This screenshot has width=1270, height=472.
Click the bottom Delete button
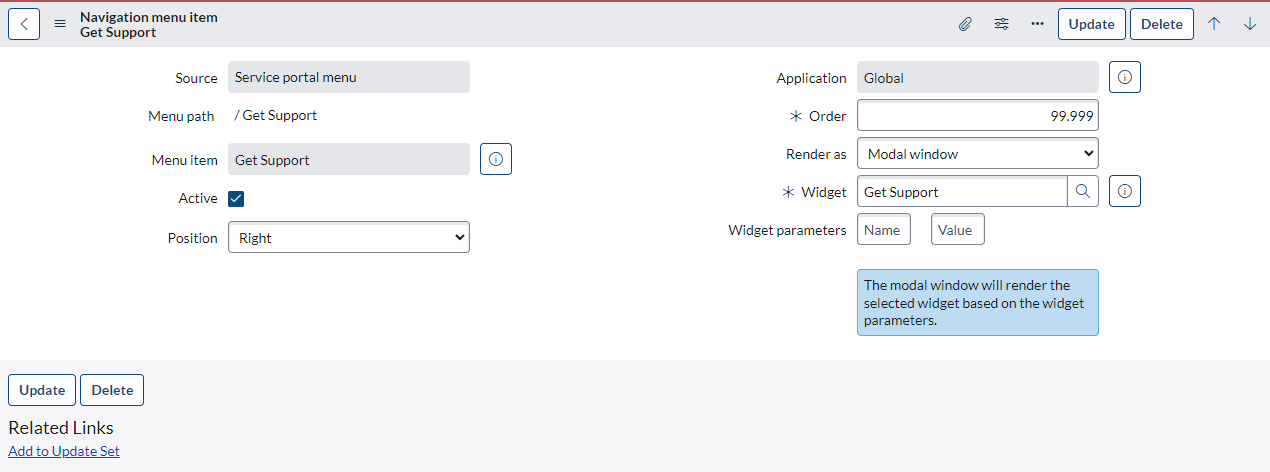112,390
